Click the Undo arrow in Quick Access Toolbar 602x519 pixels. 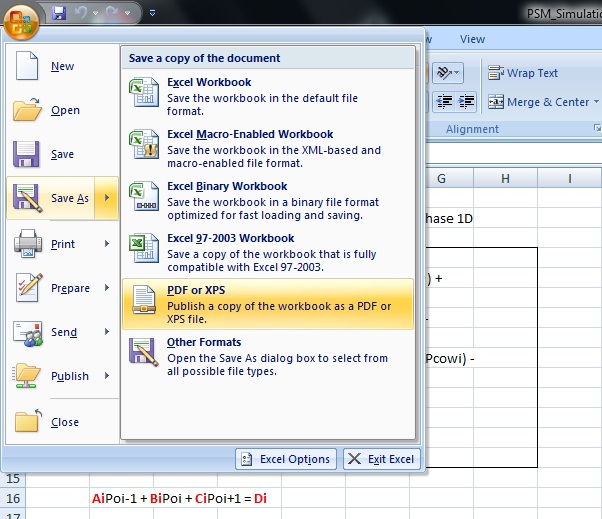81,13
